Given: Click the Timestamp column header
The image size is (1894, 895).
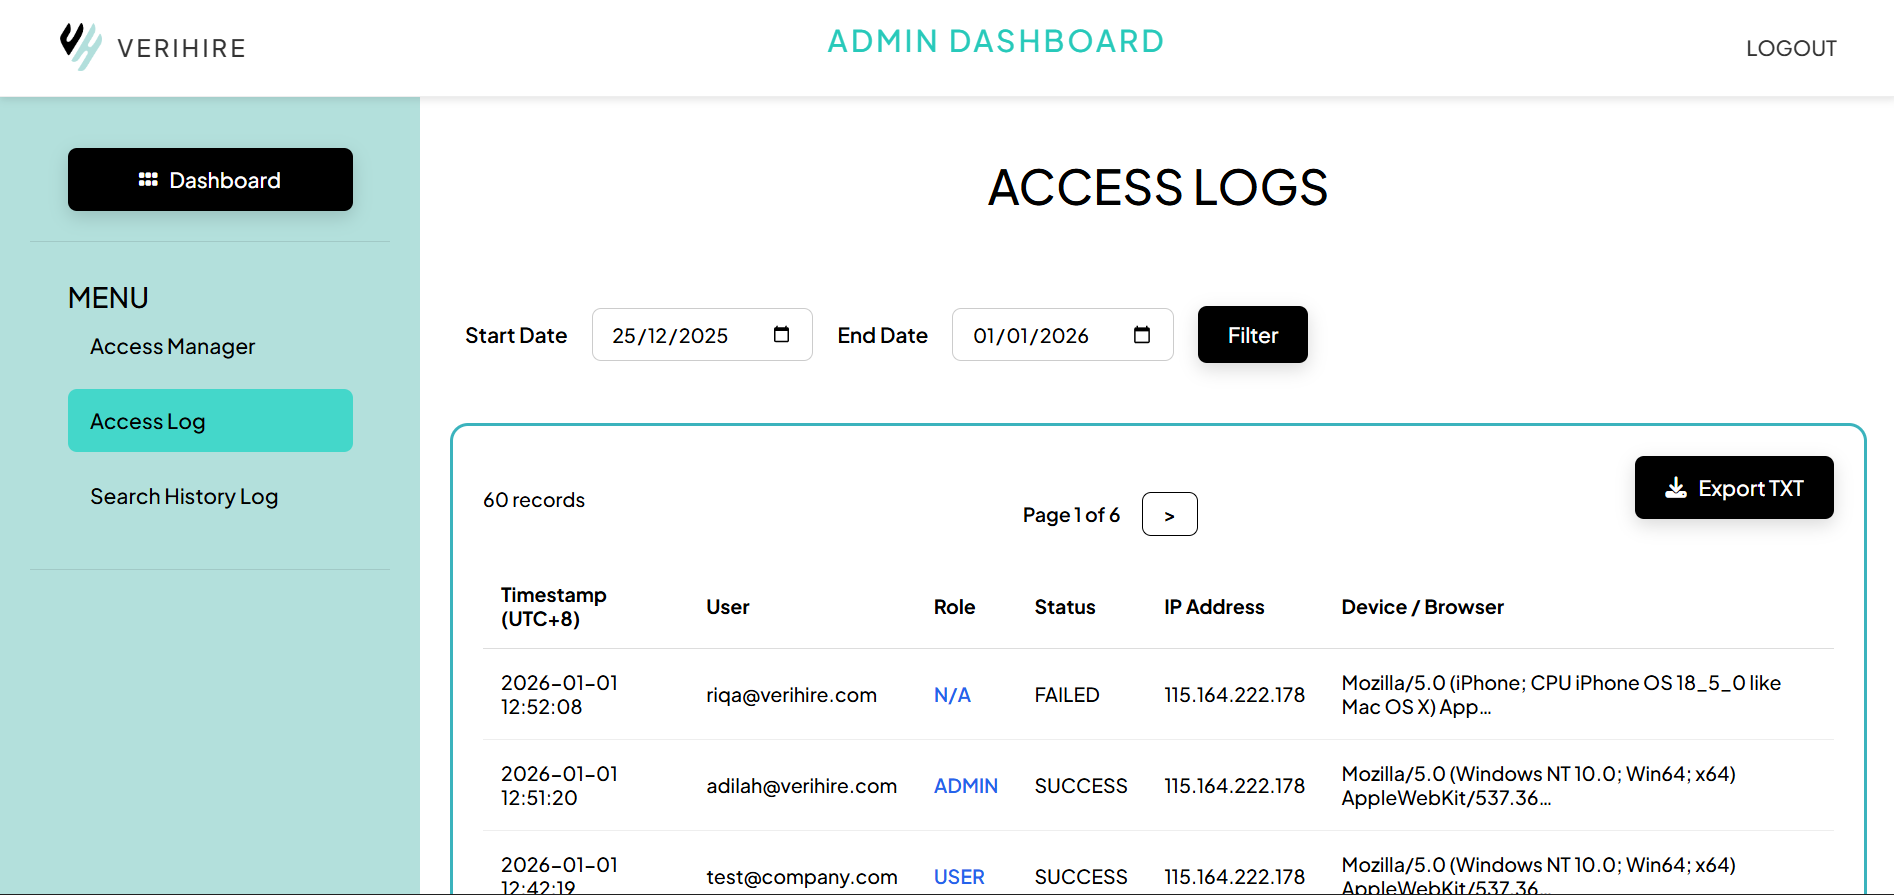Looking at the screenshot, I should (553, 607).
